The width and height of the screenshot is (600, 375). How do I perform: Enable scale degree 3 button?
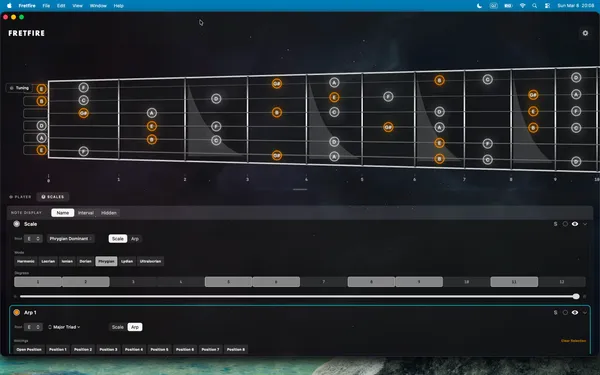coord(133,282)
